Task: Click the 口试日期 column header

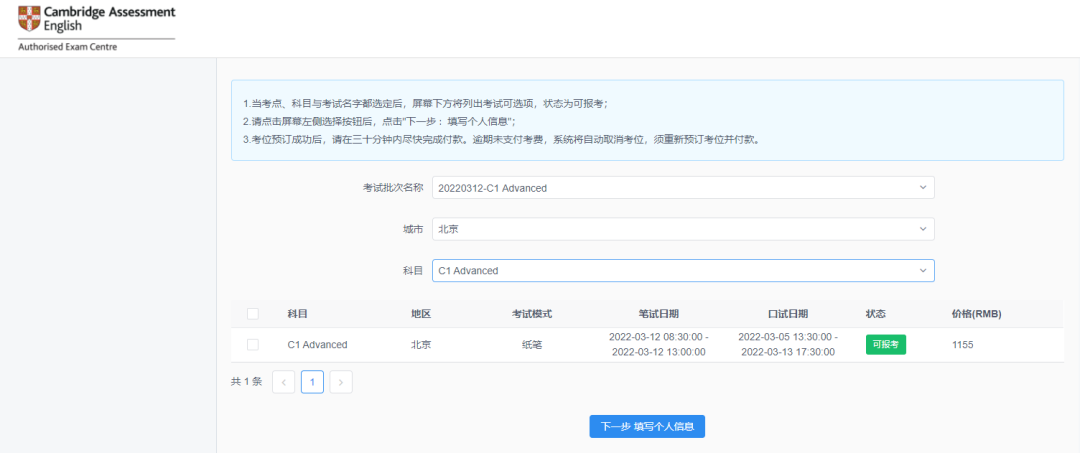Action: coord(788,314)
